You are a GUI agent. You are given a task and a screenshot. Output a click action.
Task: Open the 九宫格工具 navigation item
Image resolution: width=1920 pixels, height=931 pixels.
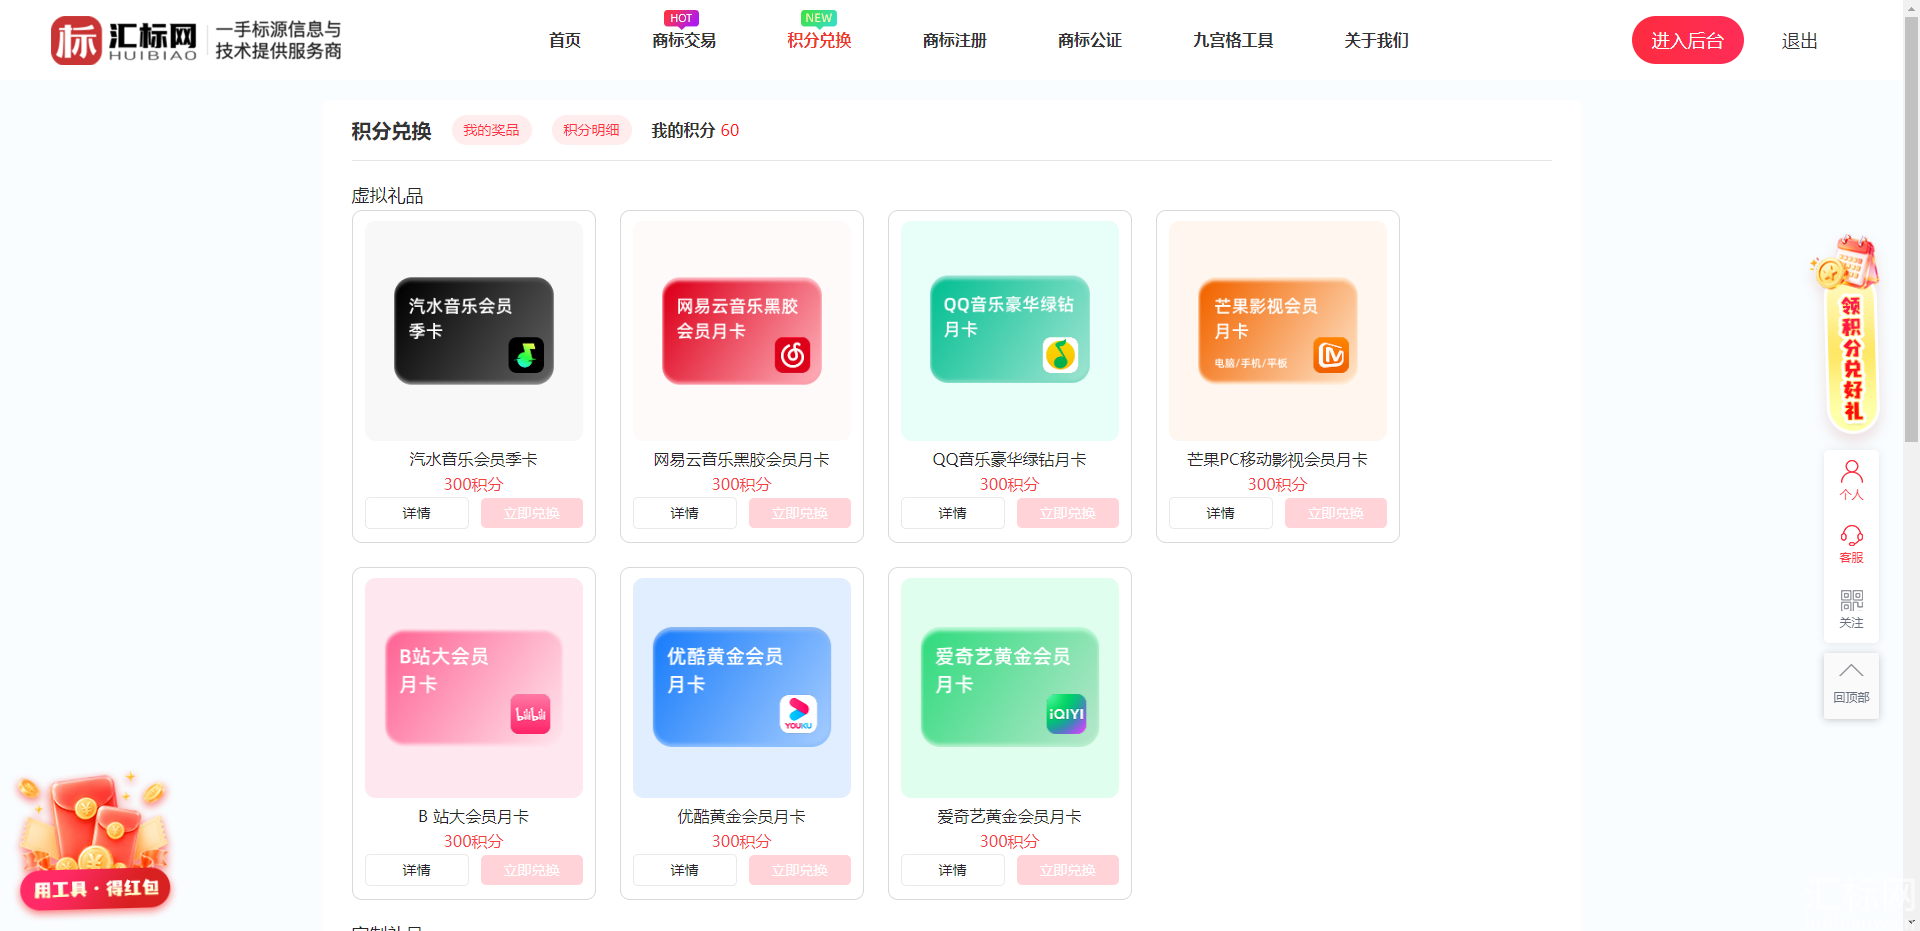(1233, 40)
